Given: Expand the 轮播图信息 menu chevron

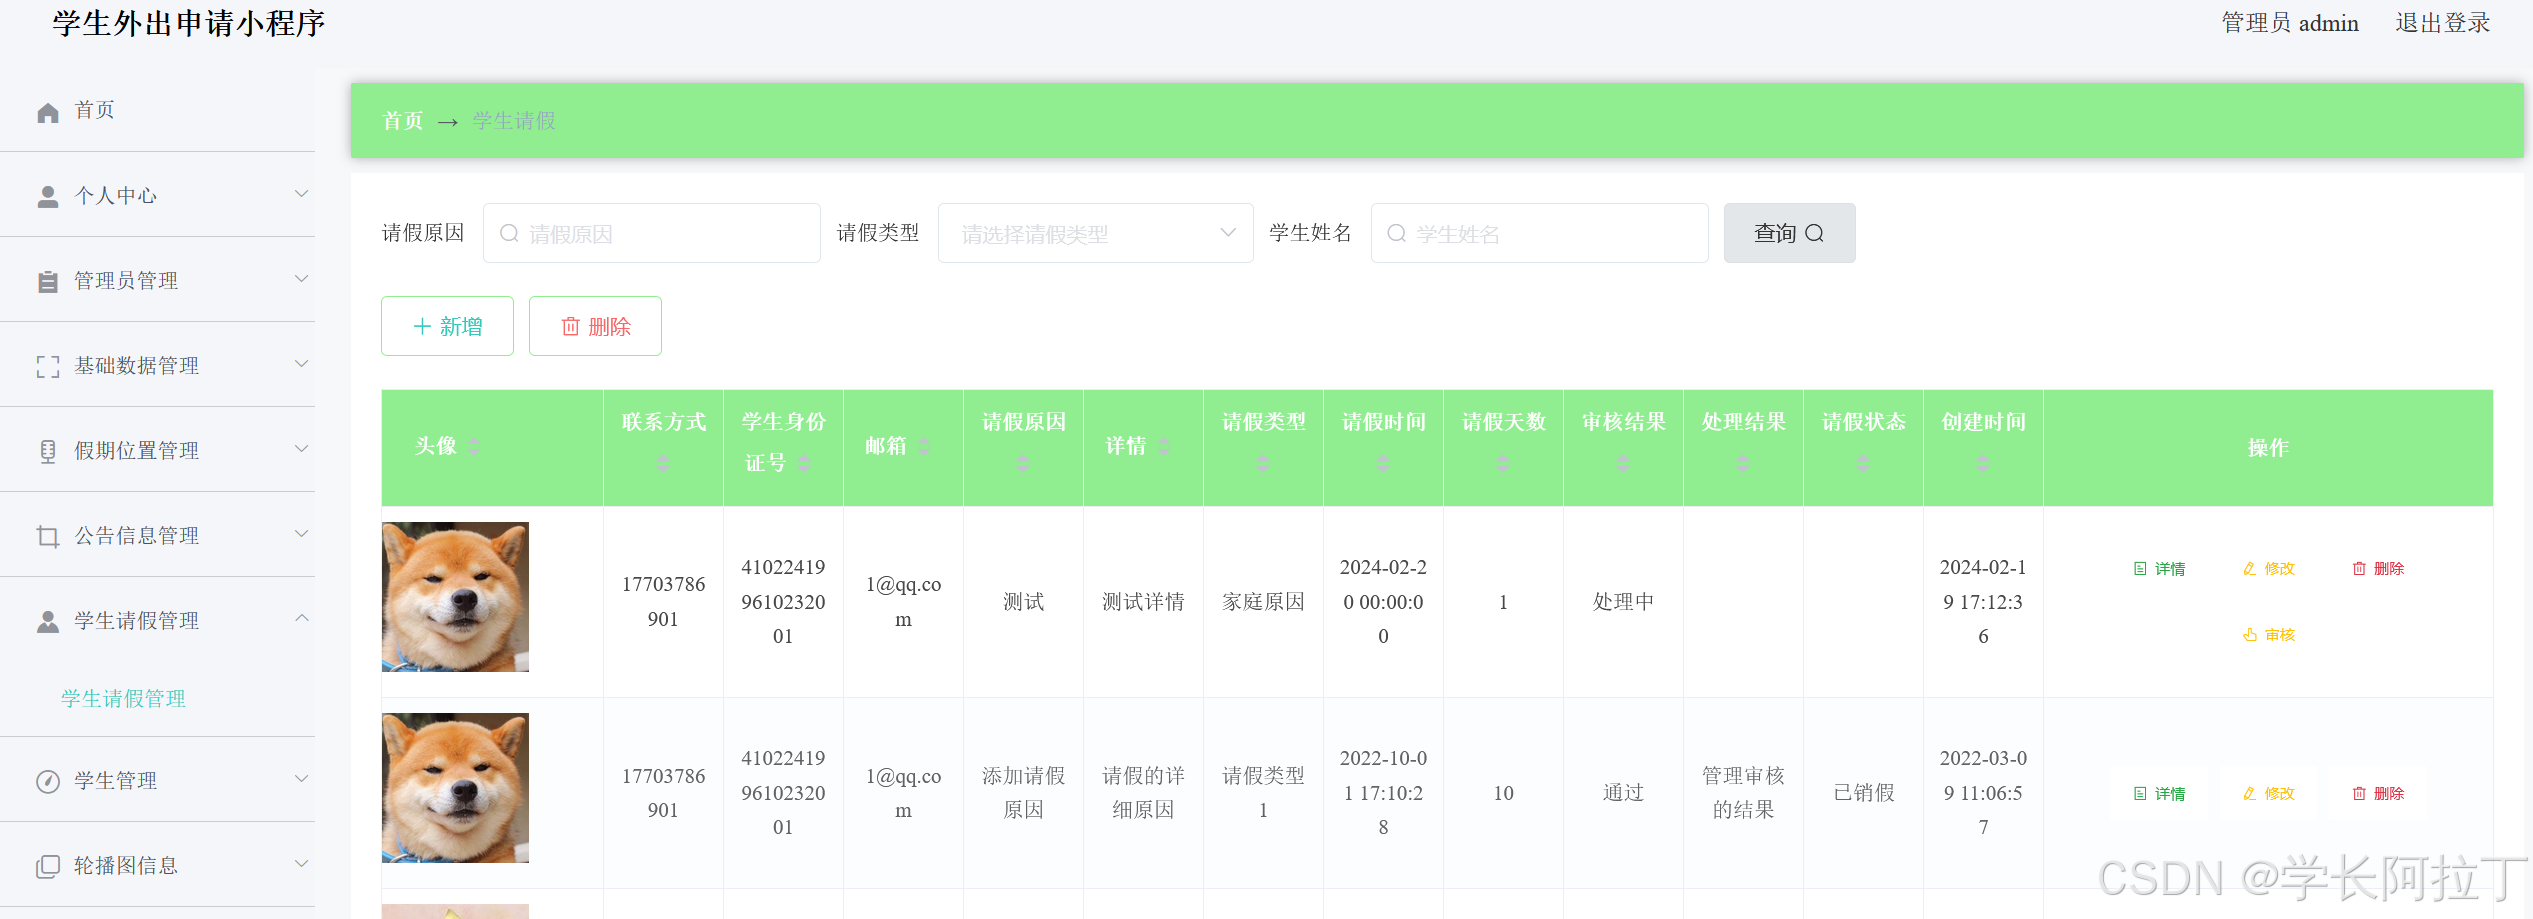Looking at the screenshot, I should click(x=301, y=864).
